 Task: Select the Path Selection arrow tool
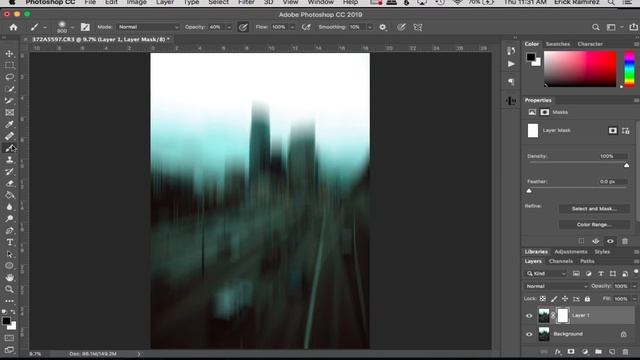tap(9, 254)
